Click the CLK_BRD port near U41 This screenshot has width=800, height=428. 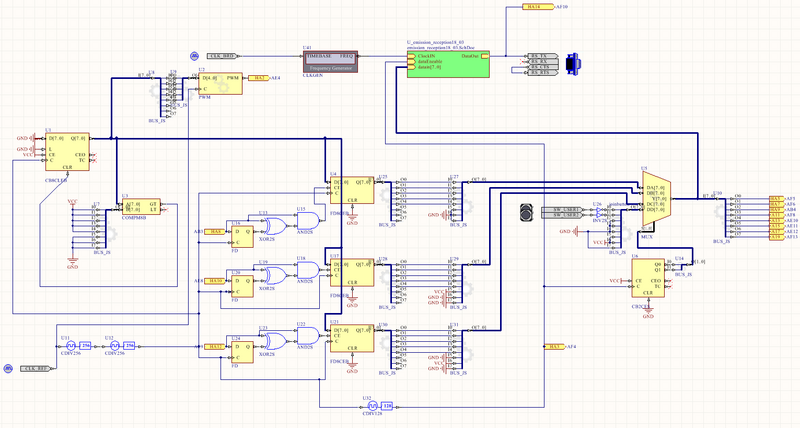coord(220,55)
